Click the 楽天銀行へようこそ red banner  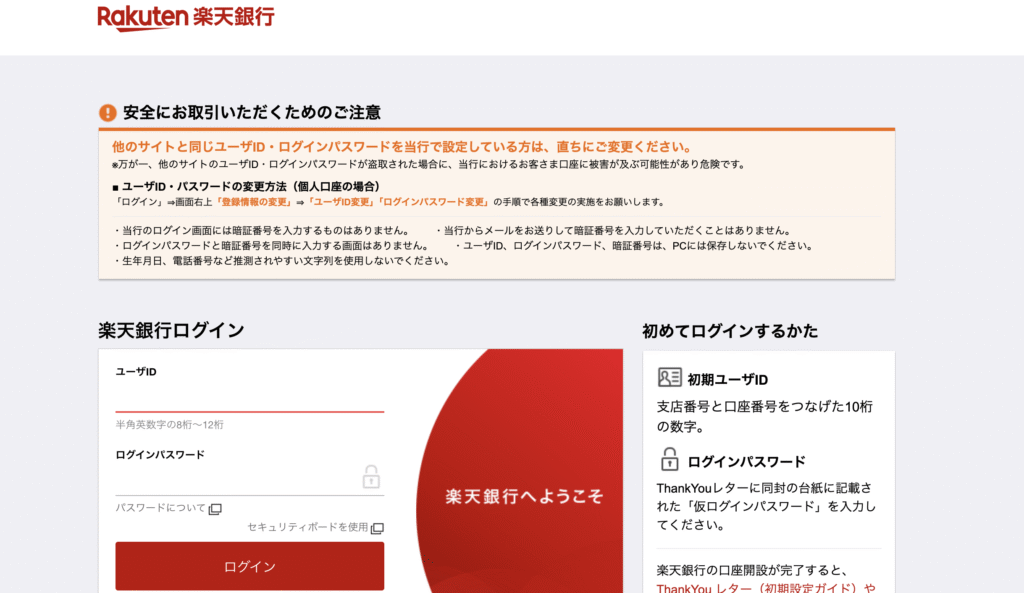tap(524, 496)
